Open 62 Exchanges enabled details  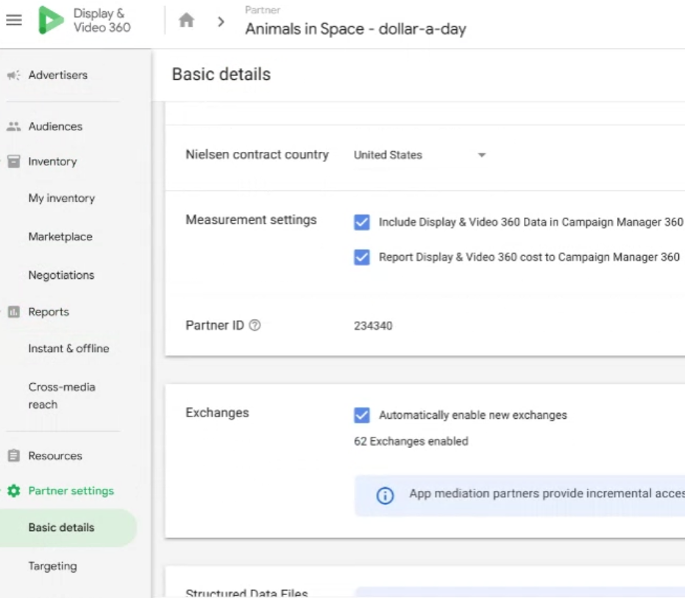[x=411, y=441]
